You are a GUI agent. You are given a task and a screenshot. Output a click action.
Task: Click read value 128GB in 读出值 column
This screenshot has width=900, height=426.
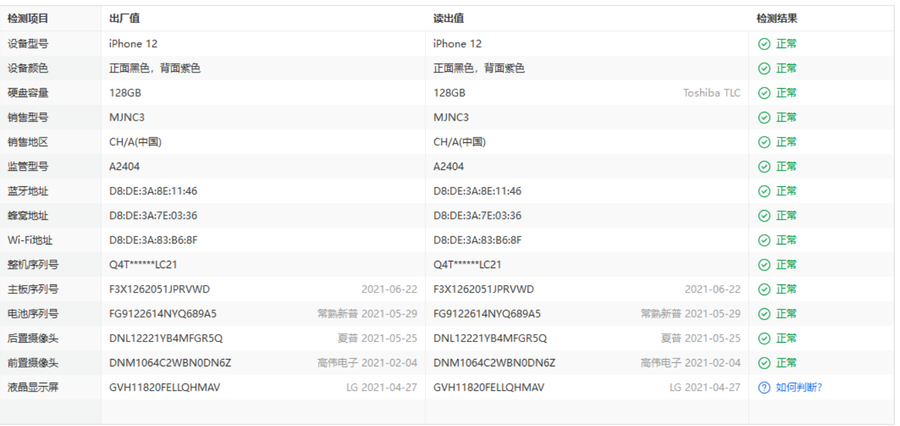coord(449,93)
